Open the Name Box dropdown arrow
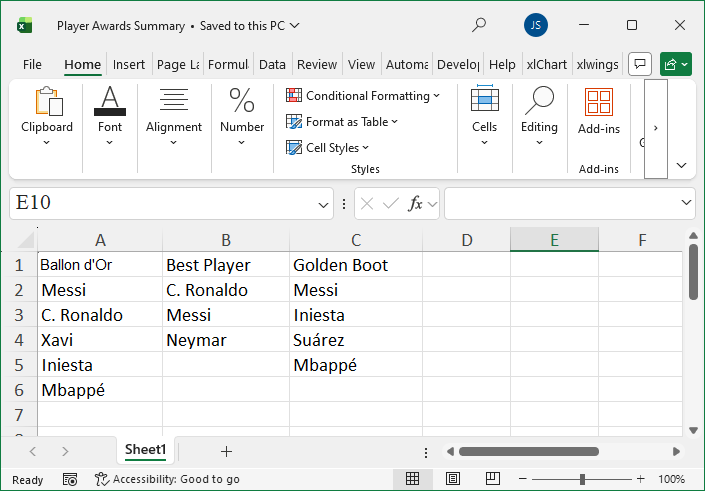 [x=324, y=204]
